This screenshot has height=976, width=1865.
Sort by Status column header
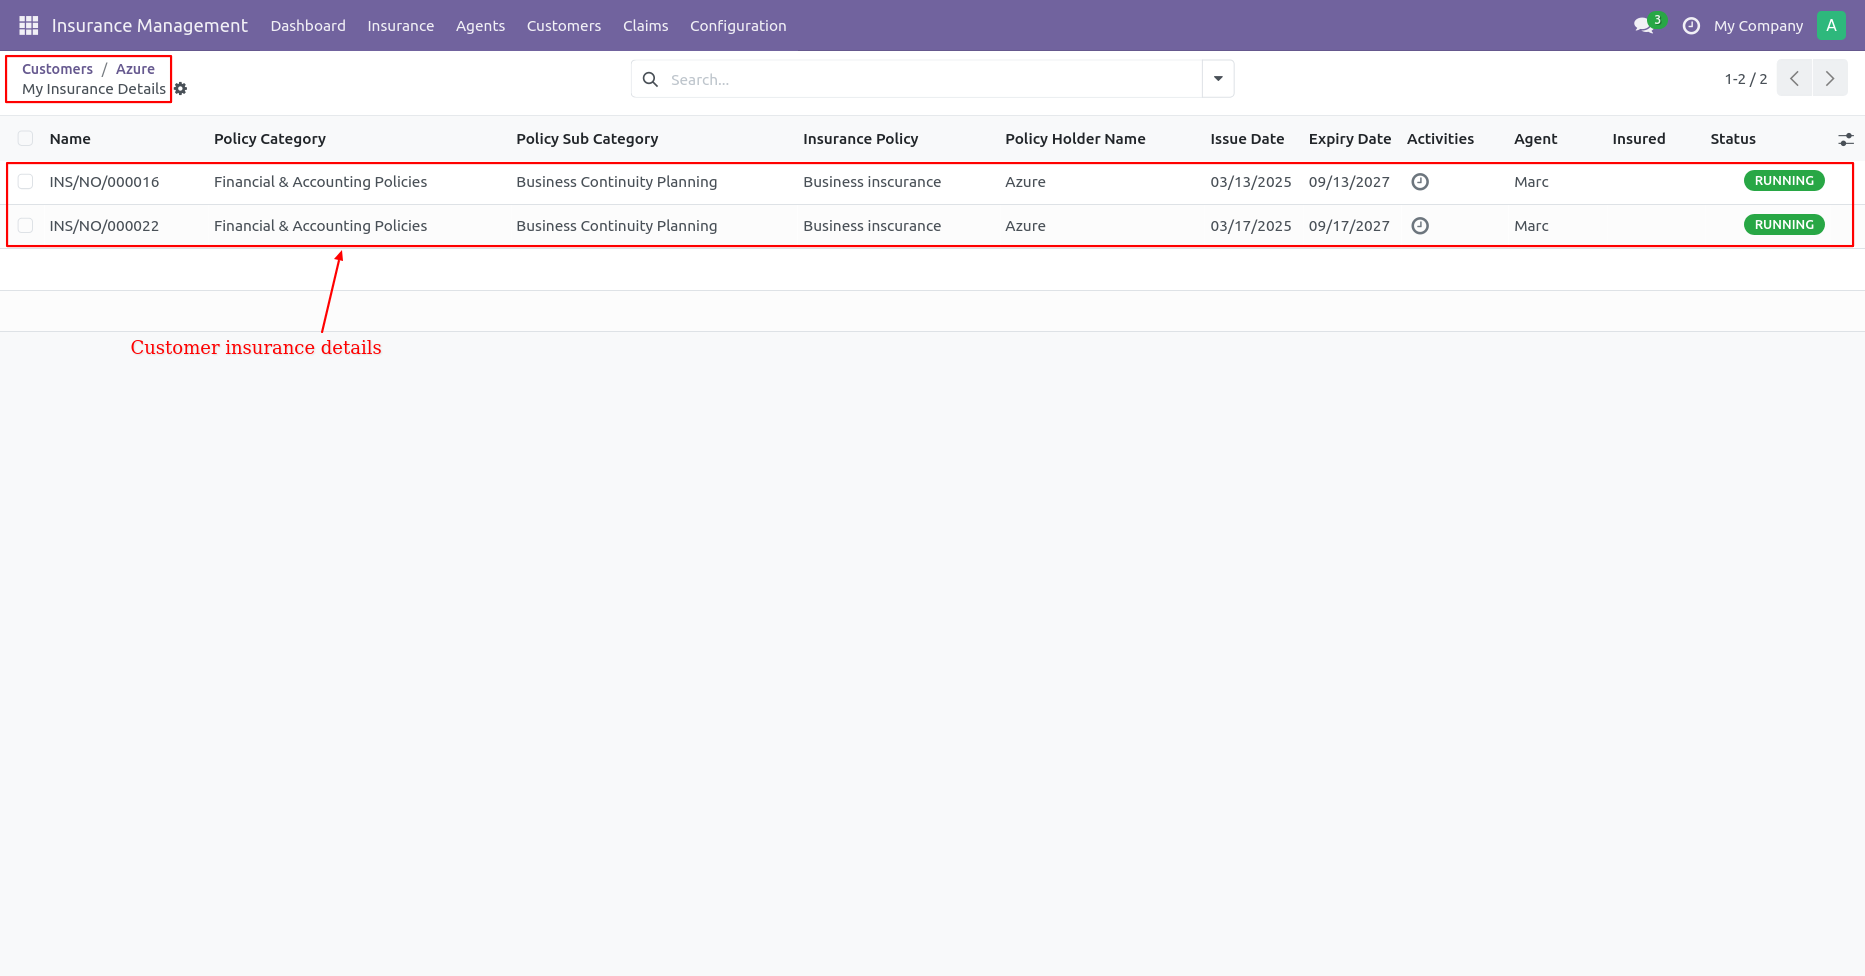(x=1733, y=139)
